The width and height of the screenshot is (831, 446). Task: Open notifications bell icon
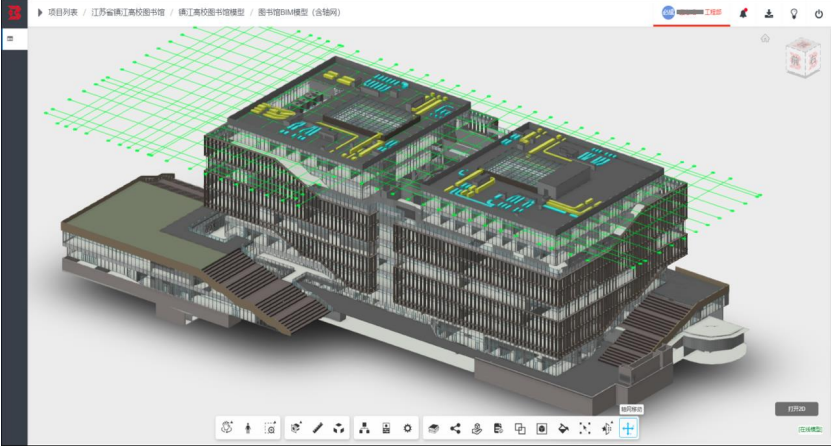tap(744, 13)
